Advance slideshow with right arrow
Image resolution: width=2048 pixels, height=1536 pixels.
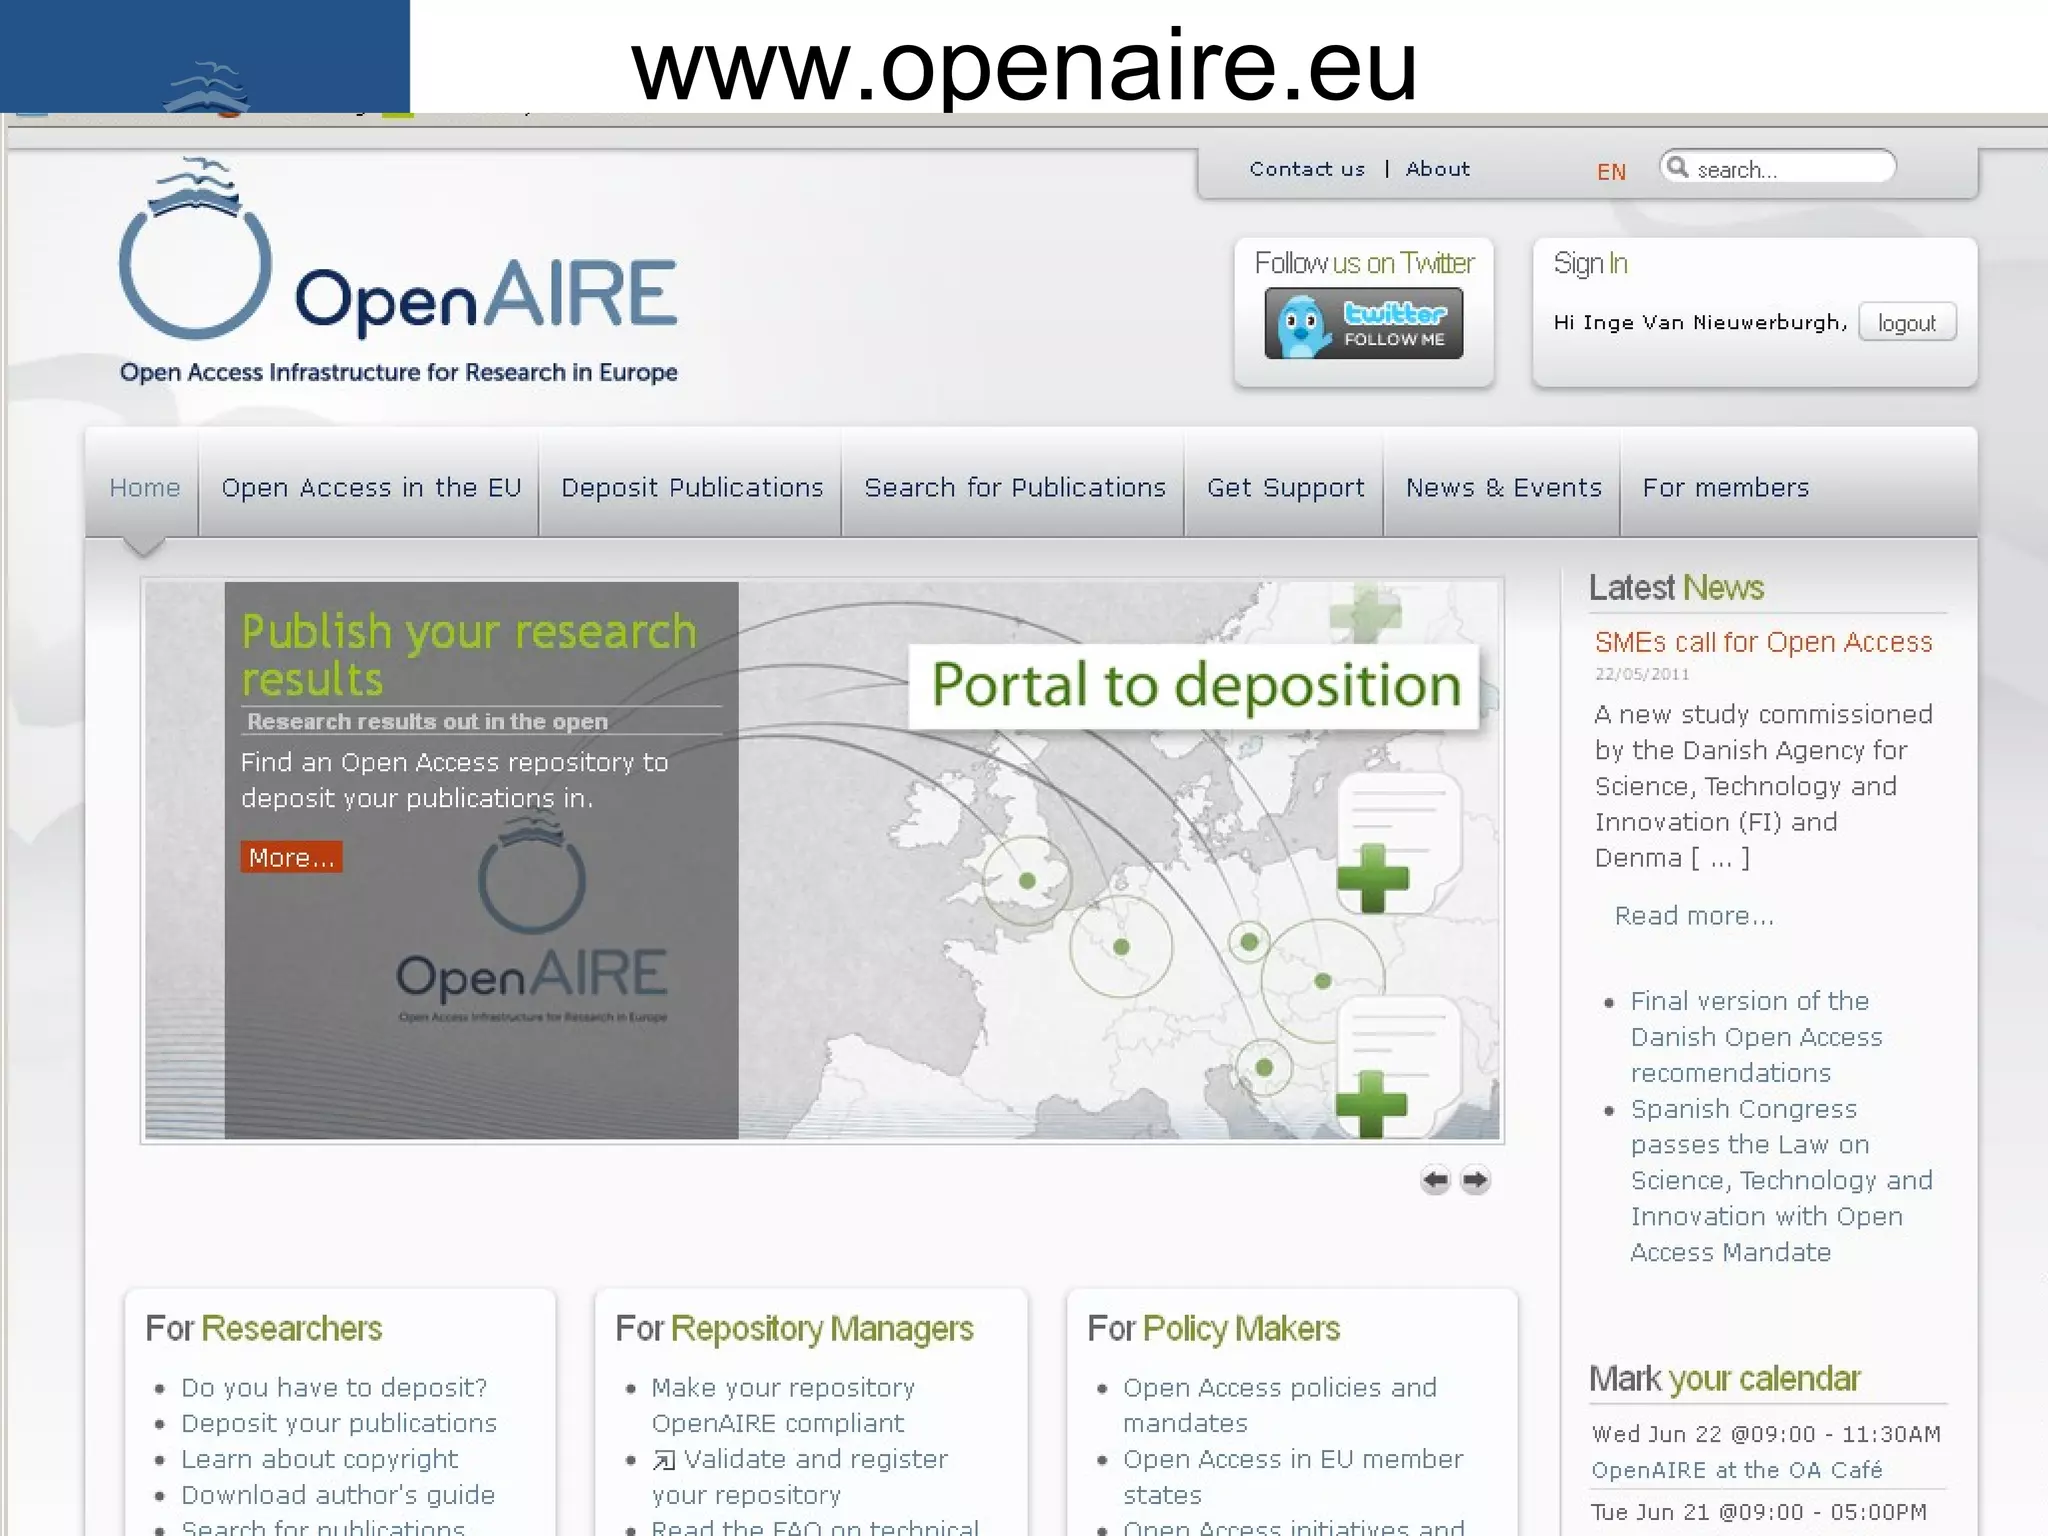tap(1475, 1180)
